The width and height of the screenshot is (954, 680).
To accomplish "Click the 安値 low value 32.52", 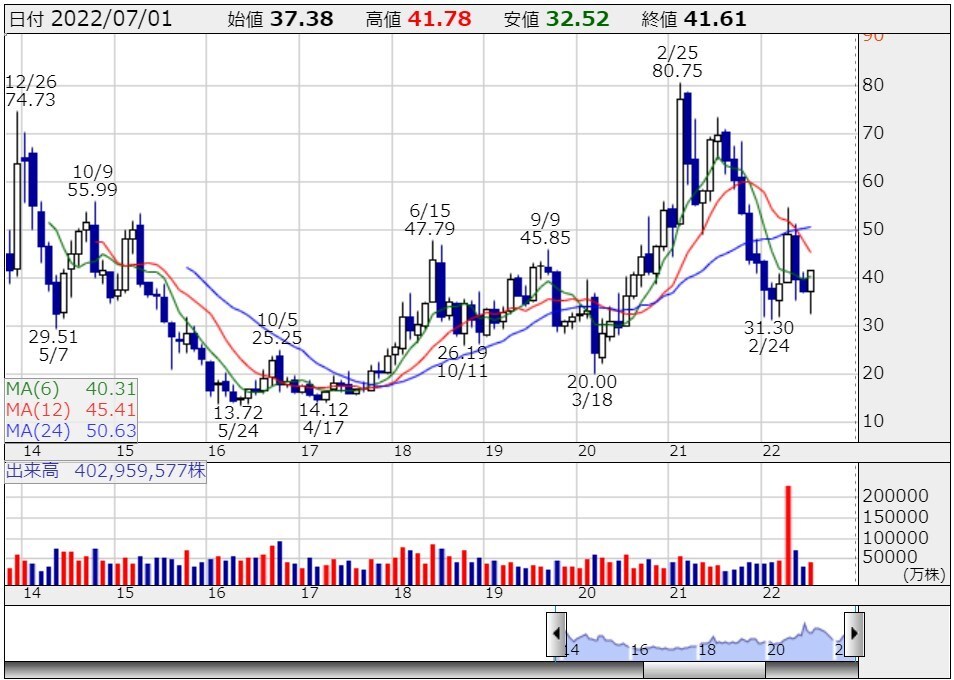I will (x=575, y=19).
